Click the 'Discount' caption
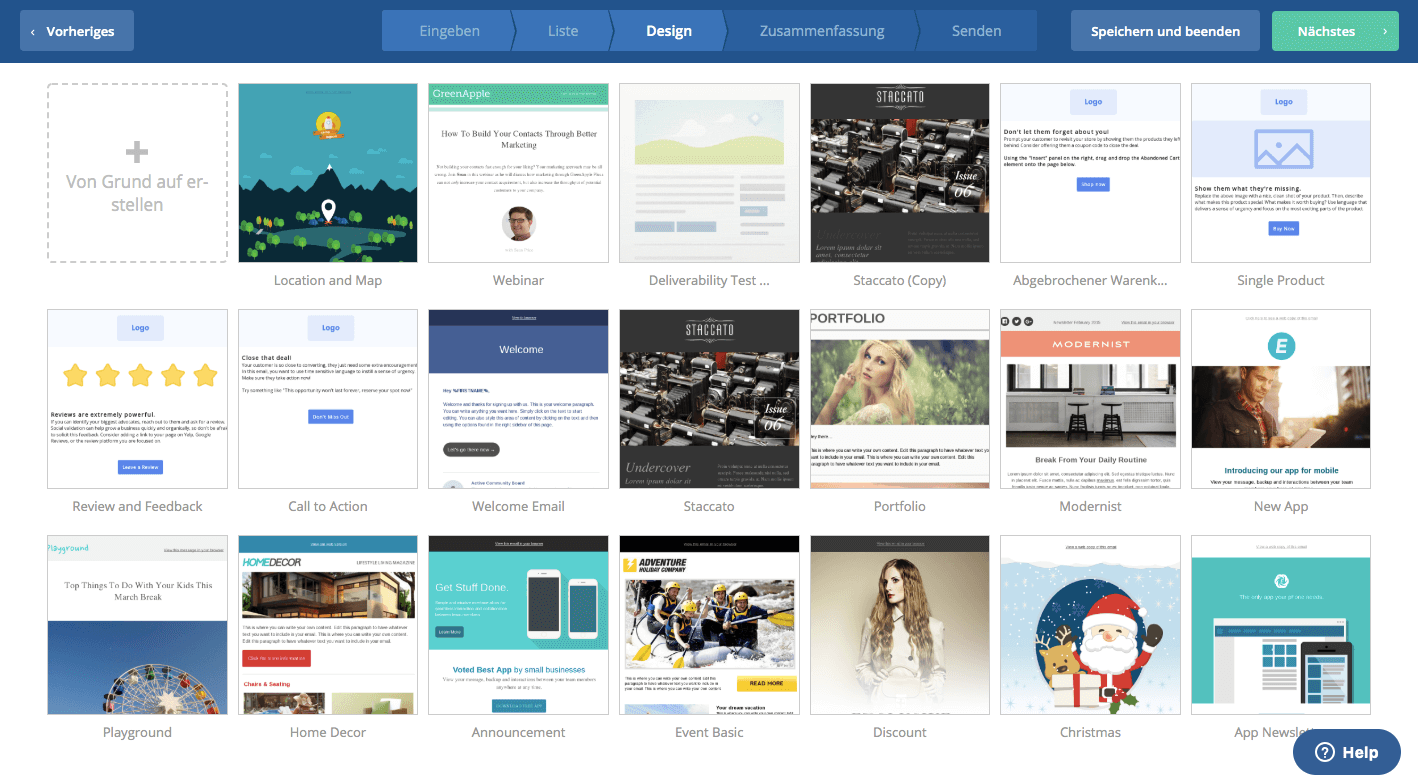This screenshot has width=1418, height=784. click(x=900, y=733)
